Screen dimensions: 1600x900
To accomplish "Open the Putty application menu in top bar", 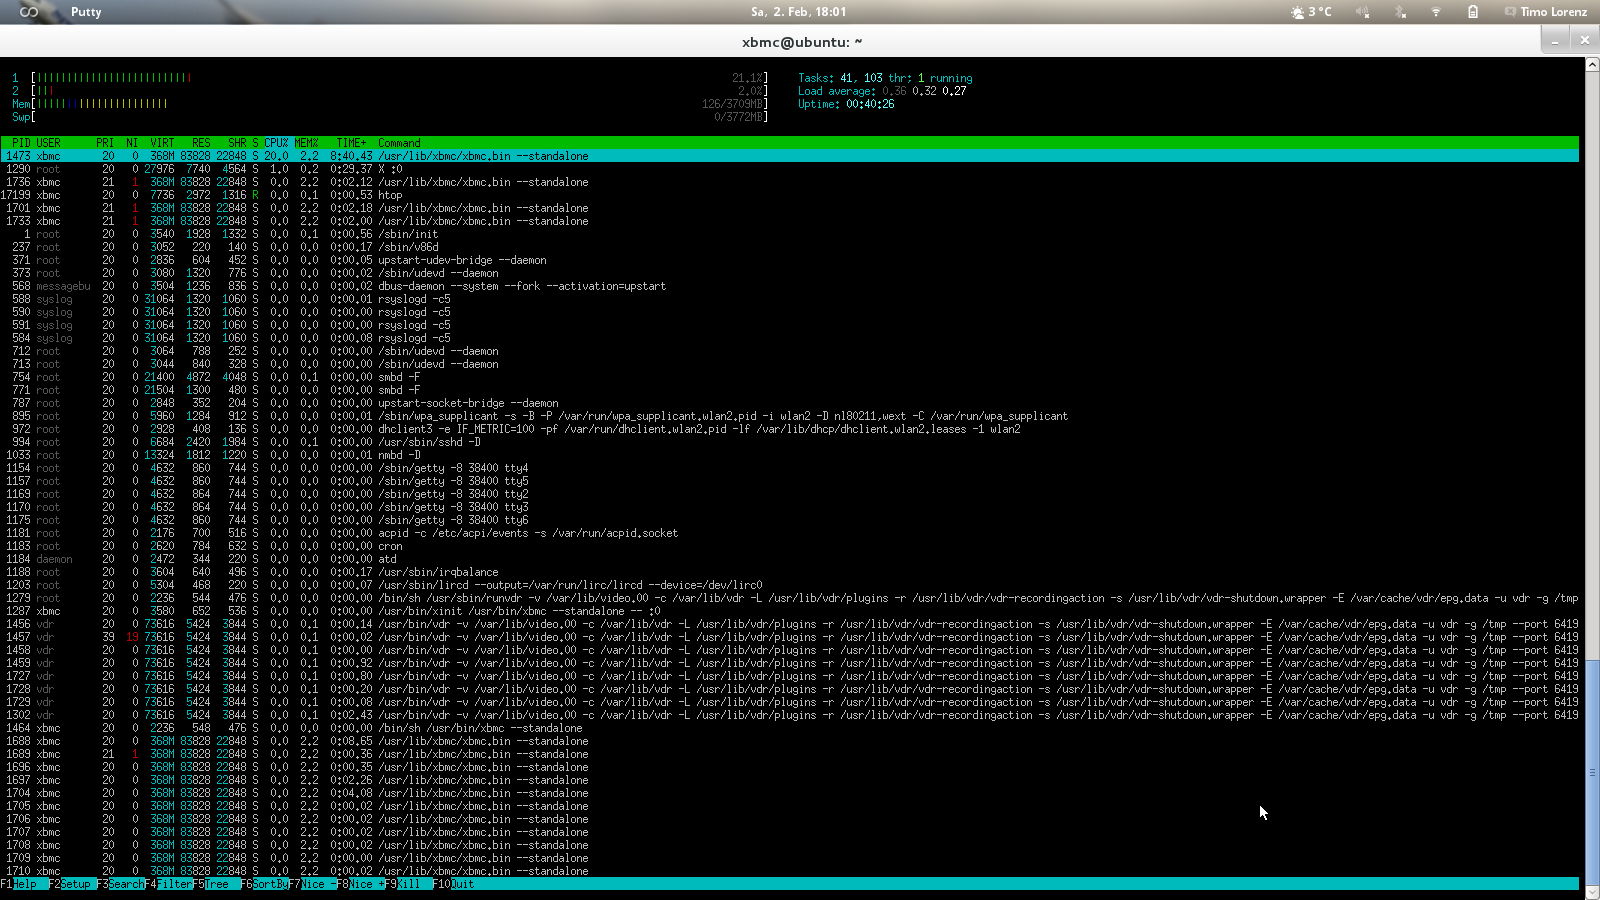I will pyautogui.click(x=86, y=12).
